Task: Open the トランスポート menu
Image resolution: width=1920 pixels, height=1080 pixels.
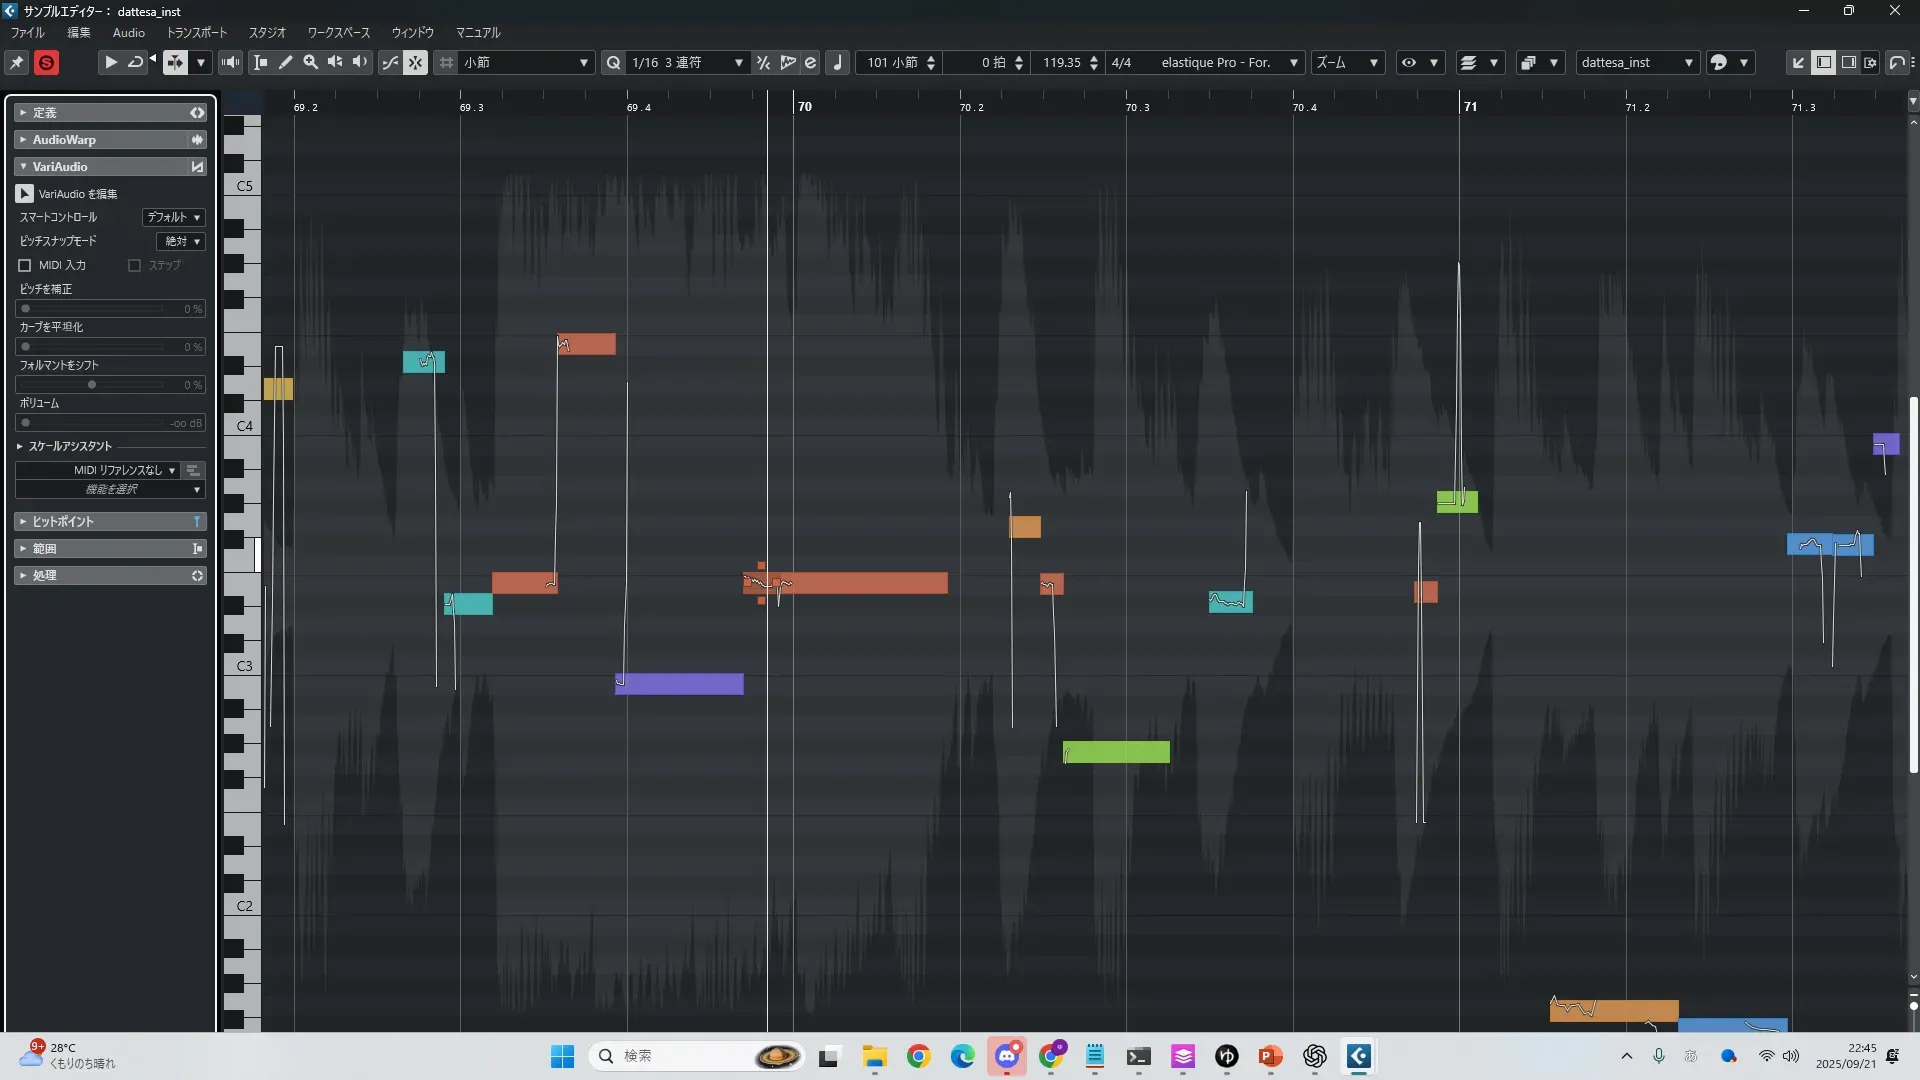Action: 197,33
